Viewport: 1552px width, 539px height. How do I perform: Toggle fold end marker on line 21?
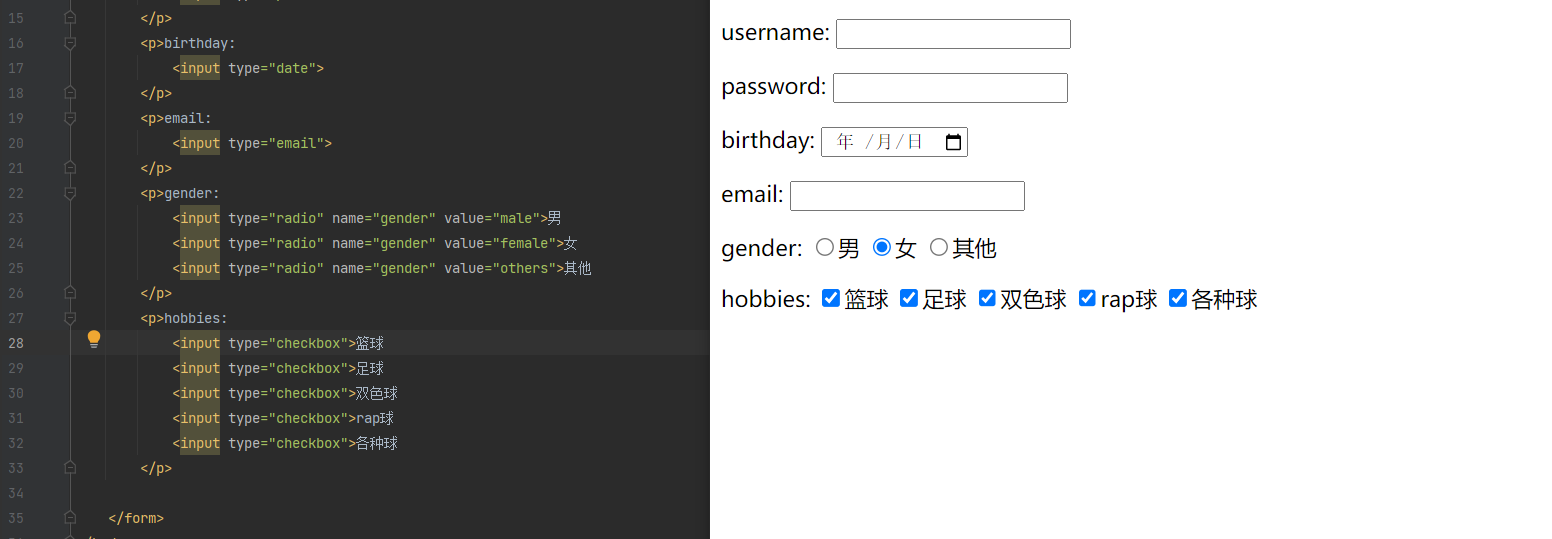pos(70,168)
